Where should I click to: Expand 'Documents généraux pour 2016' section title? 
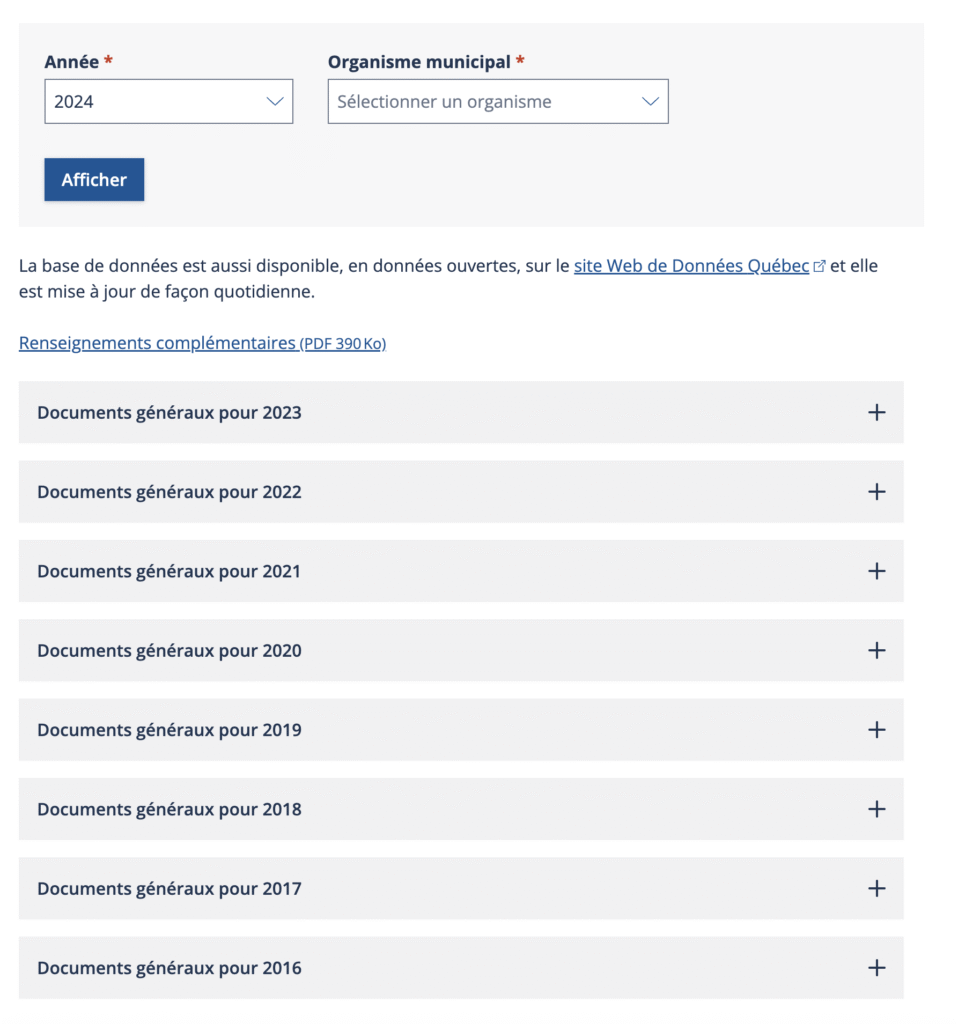[169, 968]
